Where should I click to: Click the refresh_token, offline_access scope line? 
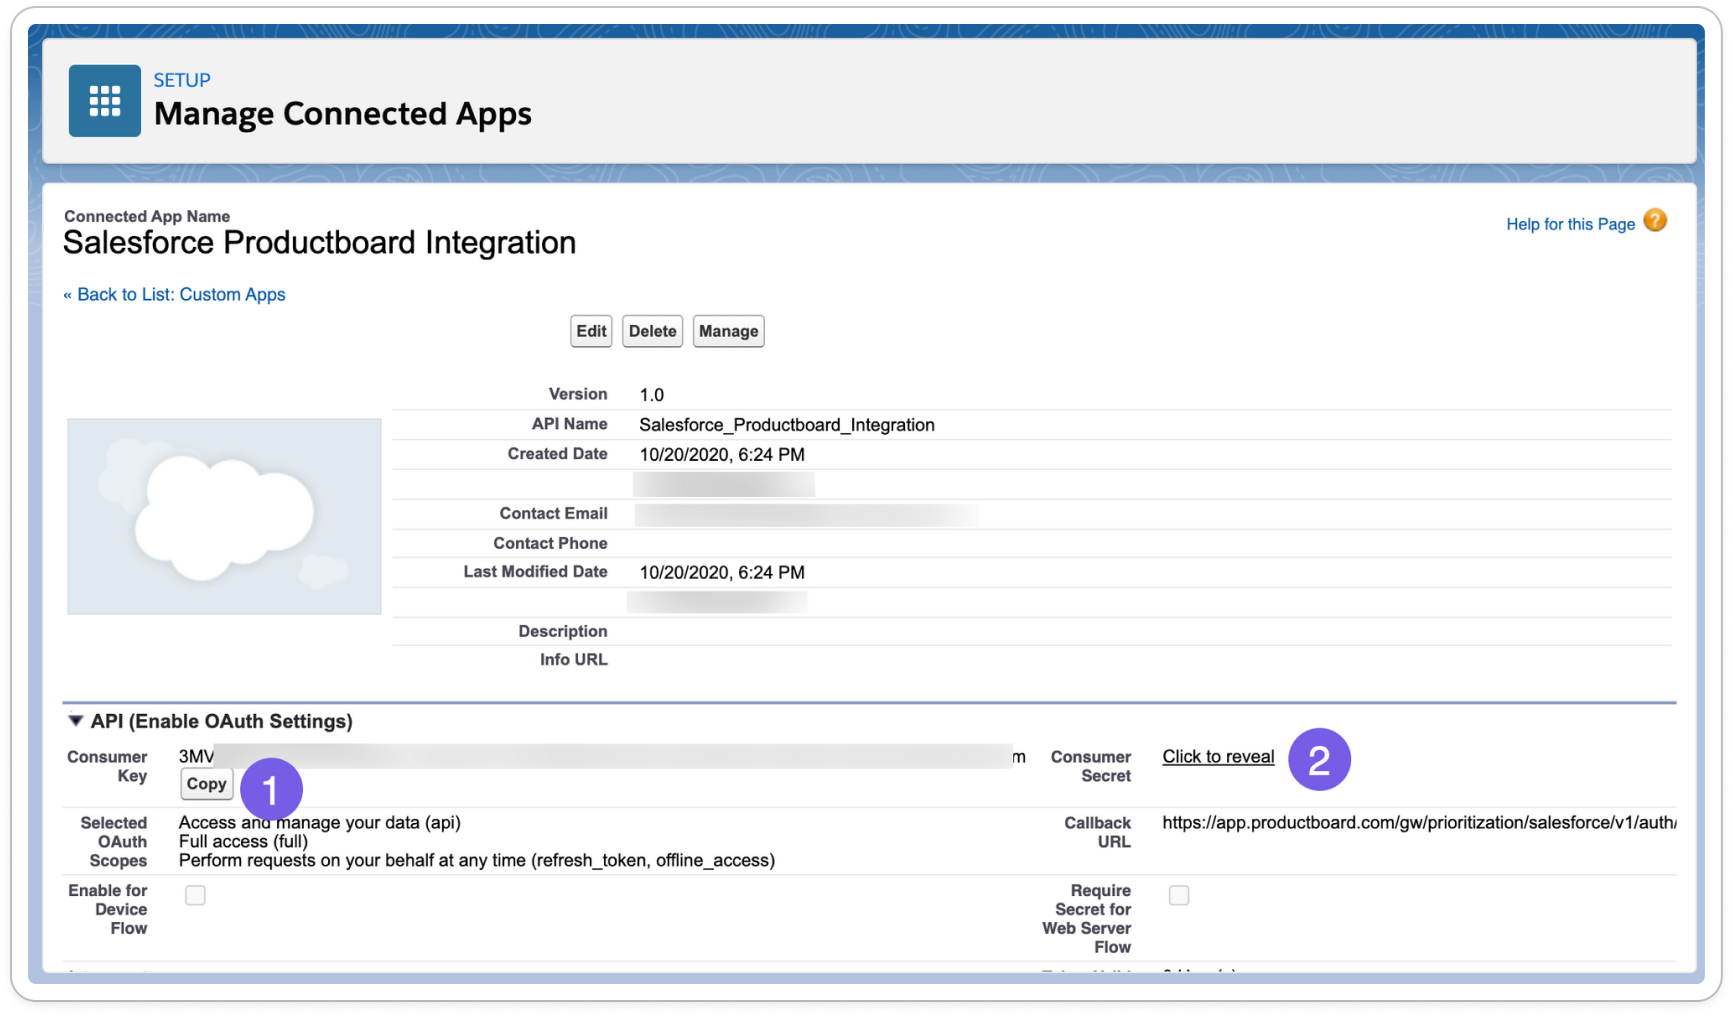tap(477, 860)
